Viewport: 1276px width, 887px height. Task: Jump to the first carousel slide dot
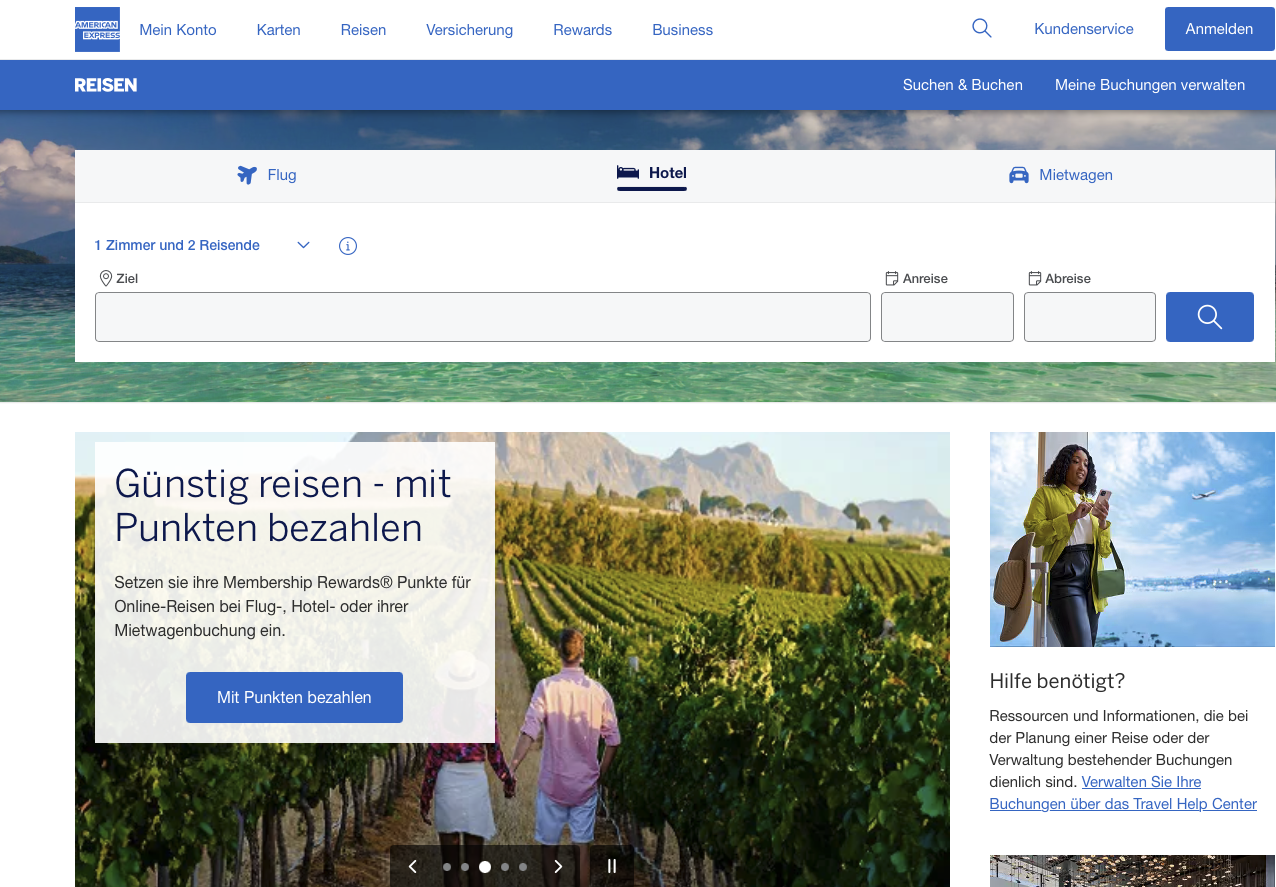click(447, 867)
